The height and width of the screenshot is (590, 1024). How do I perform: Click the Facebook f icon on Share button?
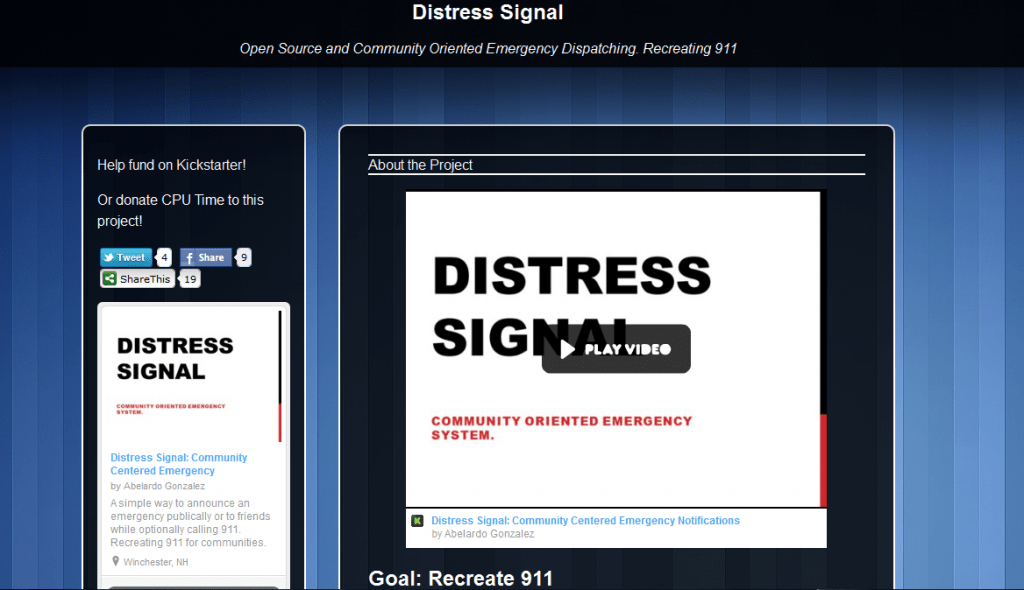[x=189, y=257]
